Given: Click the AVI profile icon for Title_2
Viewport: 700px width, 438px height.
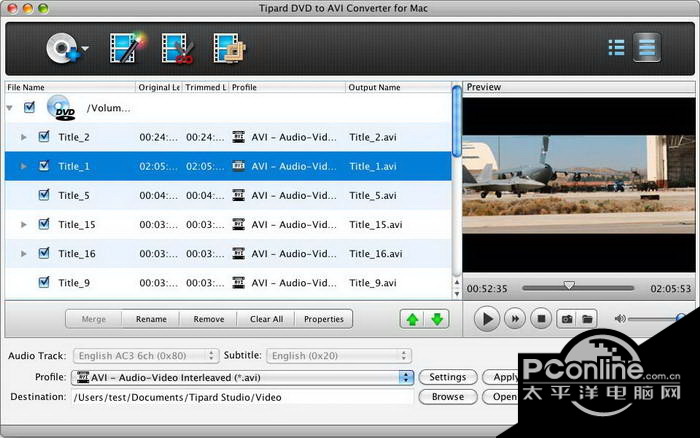Looking at the screenshot, I should [x=238, y=137].
